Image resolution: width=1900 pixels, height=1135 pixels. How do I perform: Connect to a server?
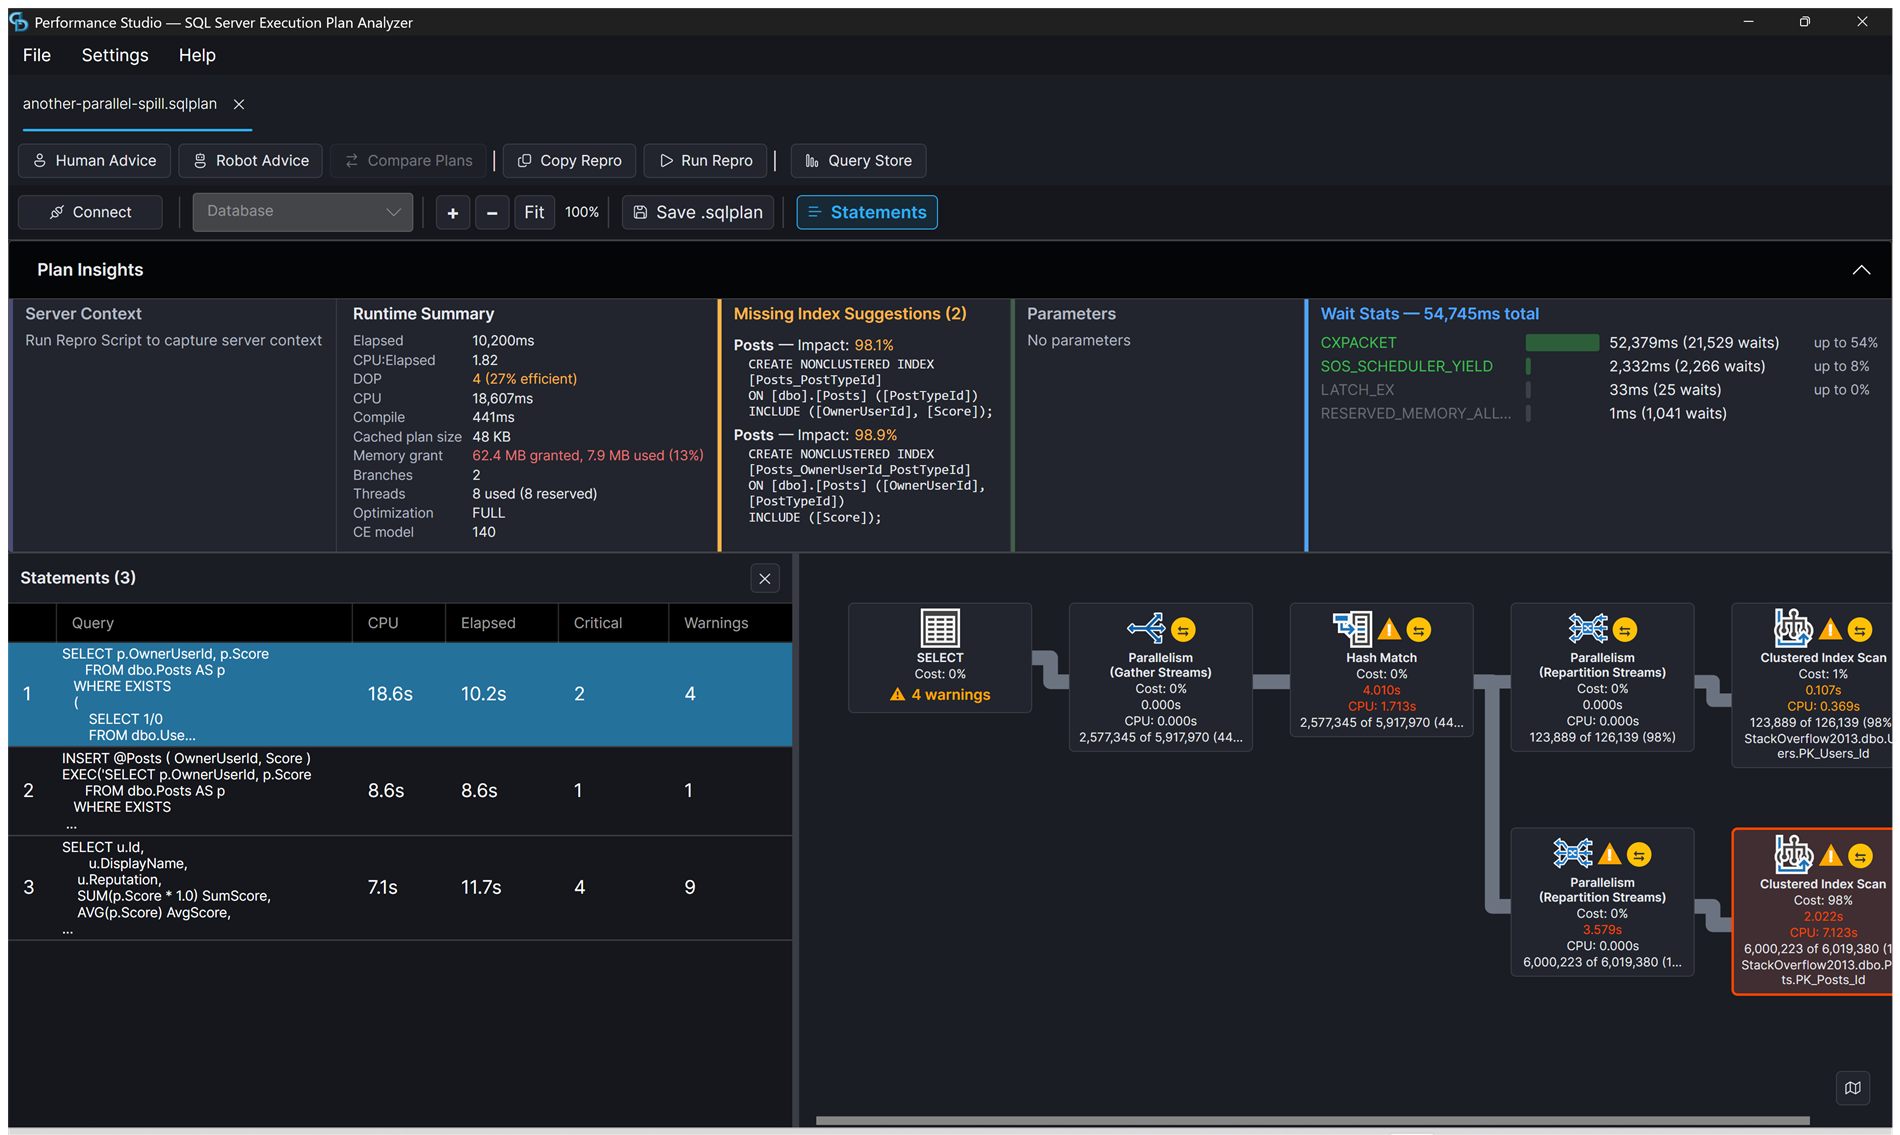click(x=91, y=212)
